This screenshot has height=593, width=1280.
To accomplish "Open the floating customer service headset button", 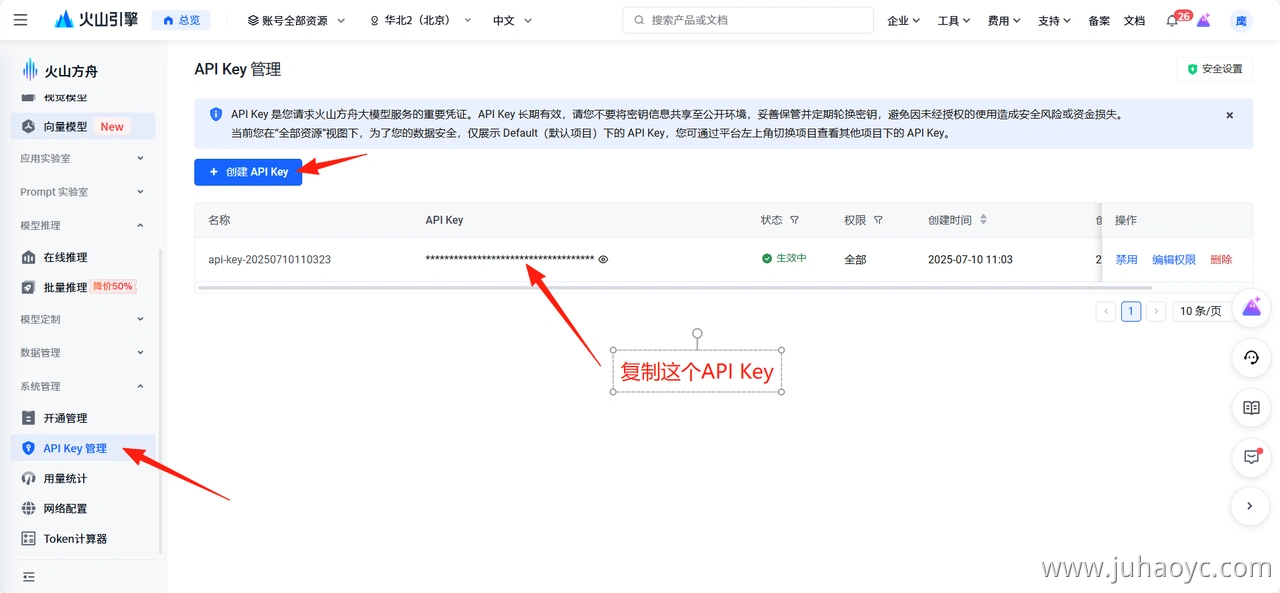I will [1251, 357].
